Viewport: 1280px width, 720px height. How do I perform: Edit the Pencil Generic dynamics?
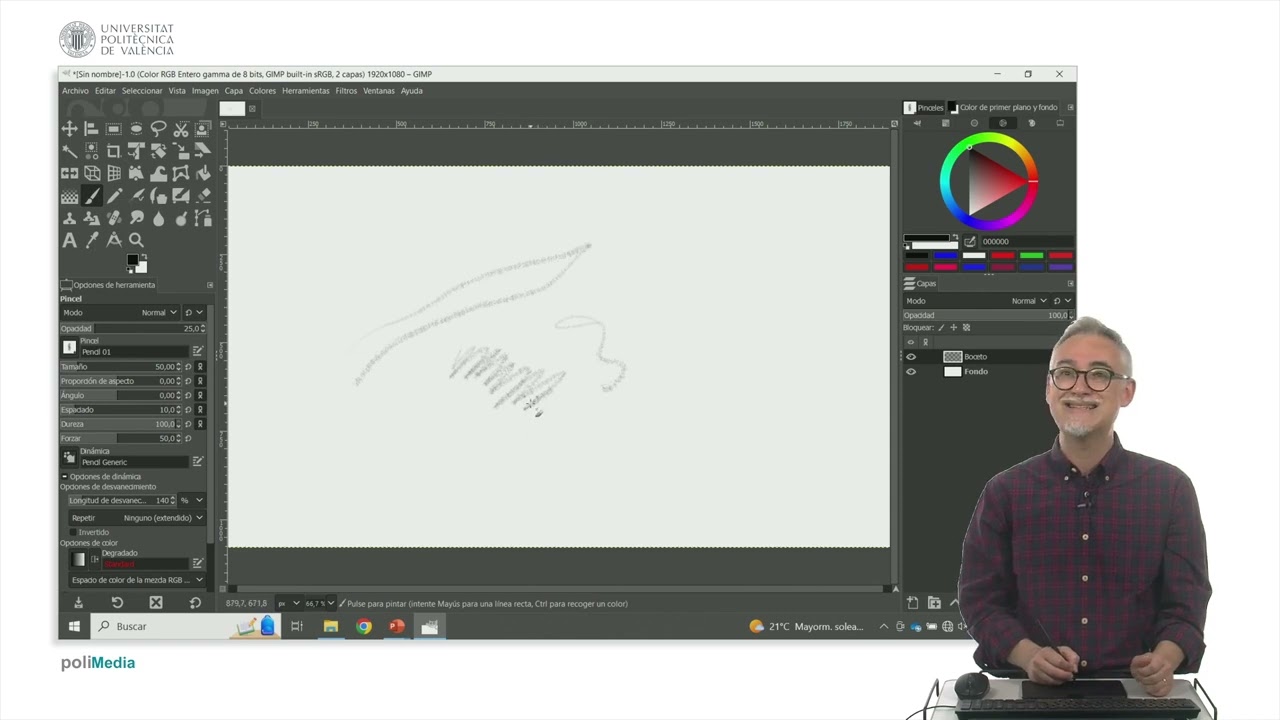click(198, 461)
